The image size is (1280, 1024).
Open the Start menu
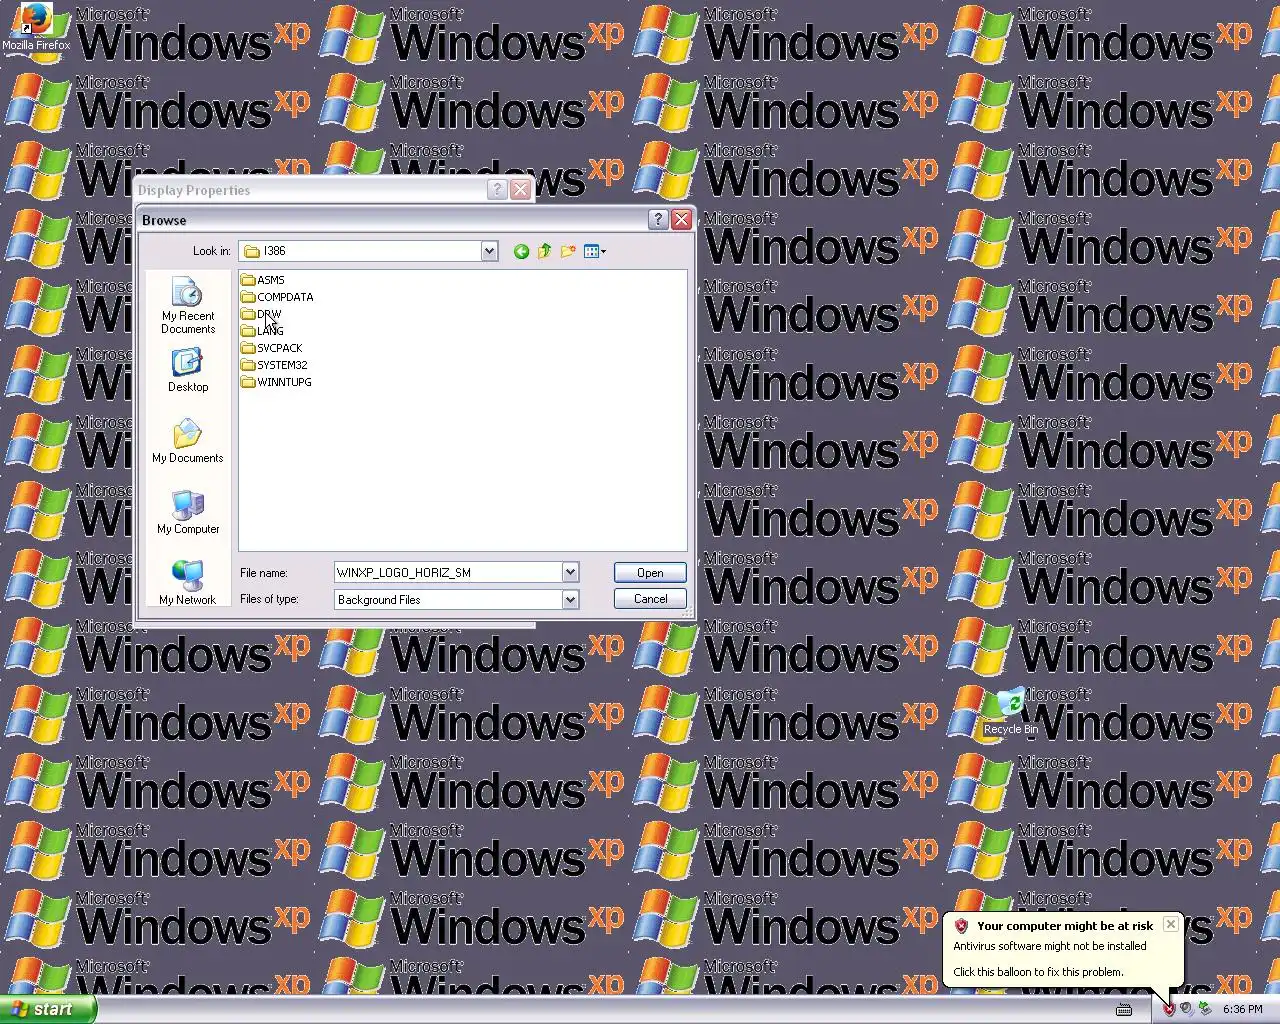click(48, 1009)
